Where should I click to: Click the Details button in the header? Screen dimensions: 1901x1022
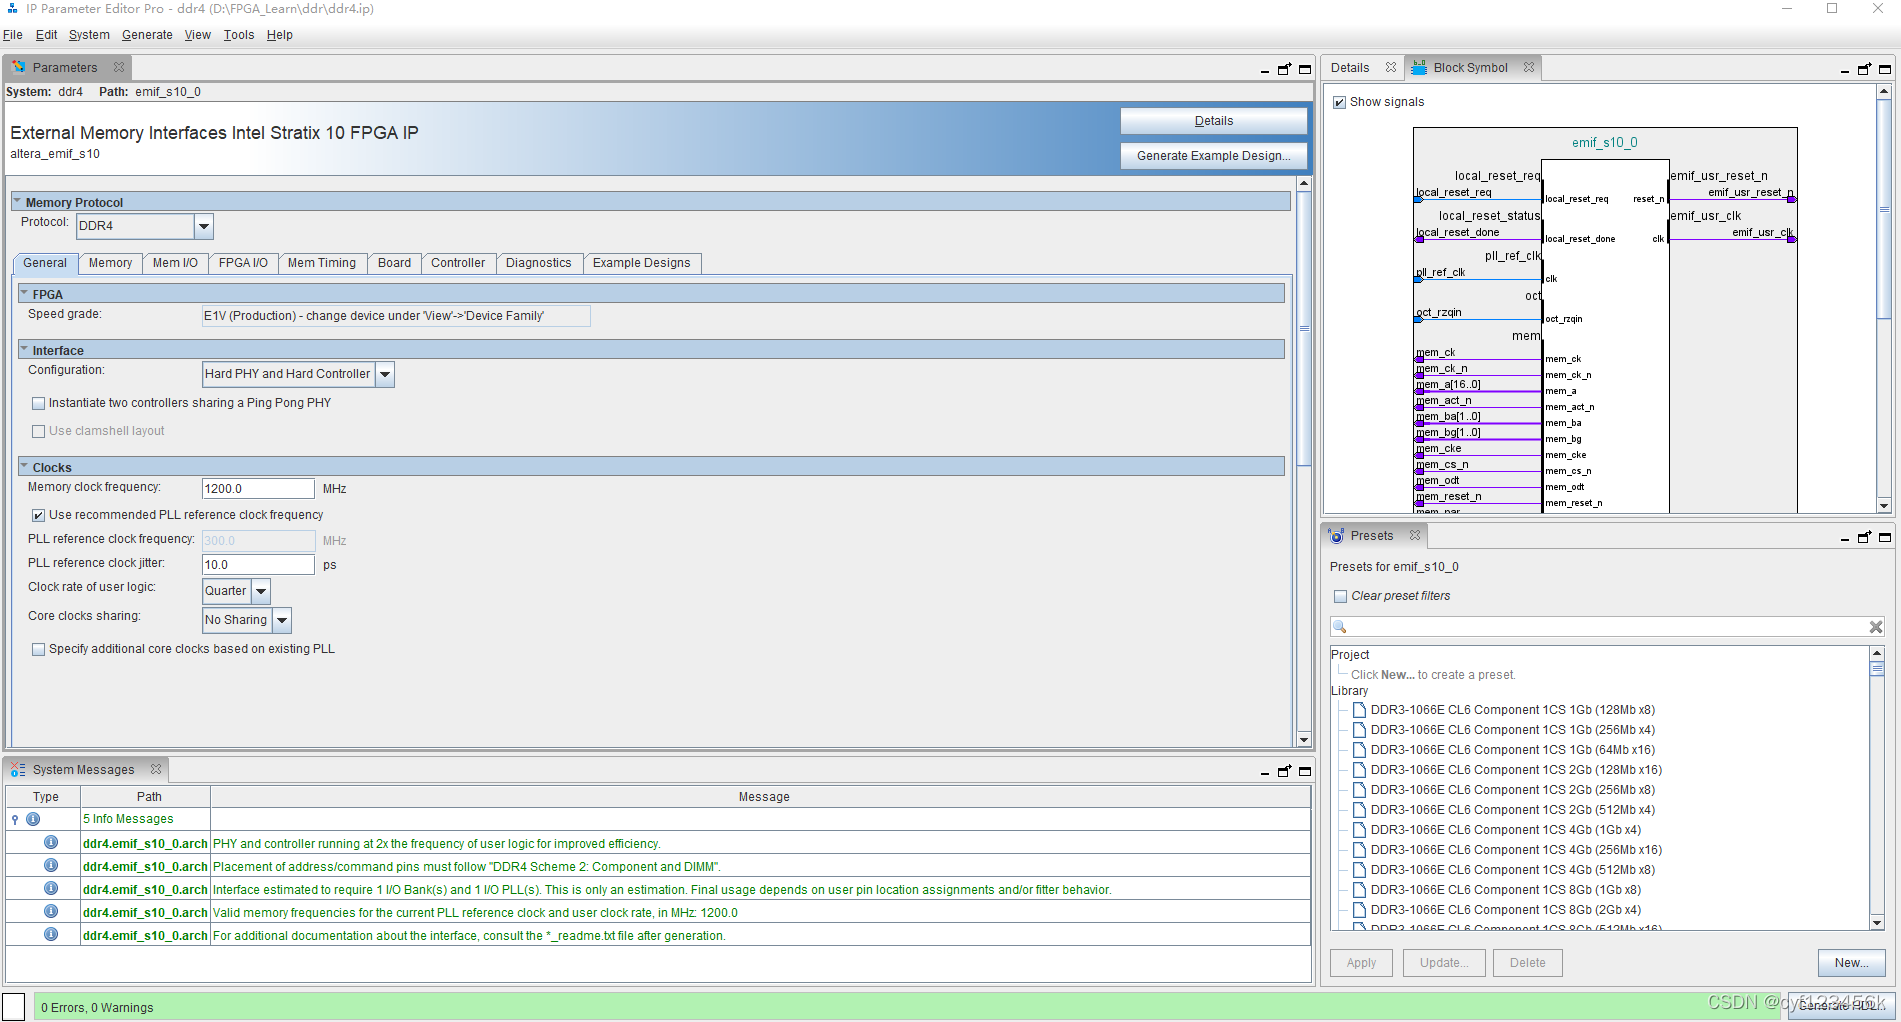tap(1213, 121)
